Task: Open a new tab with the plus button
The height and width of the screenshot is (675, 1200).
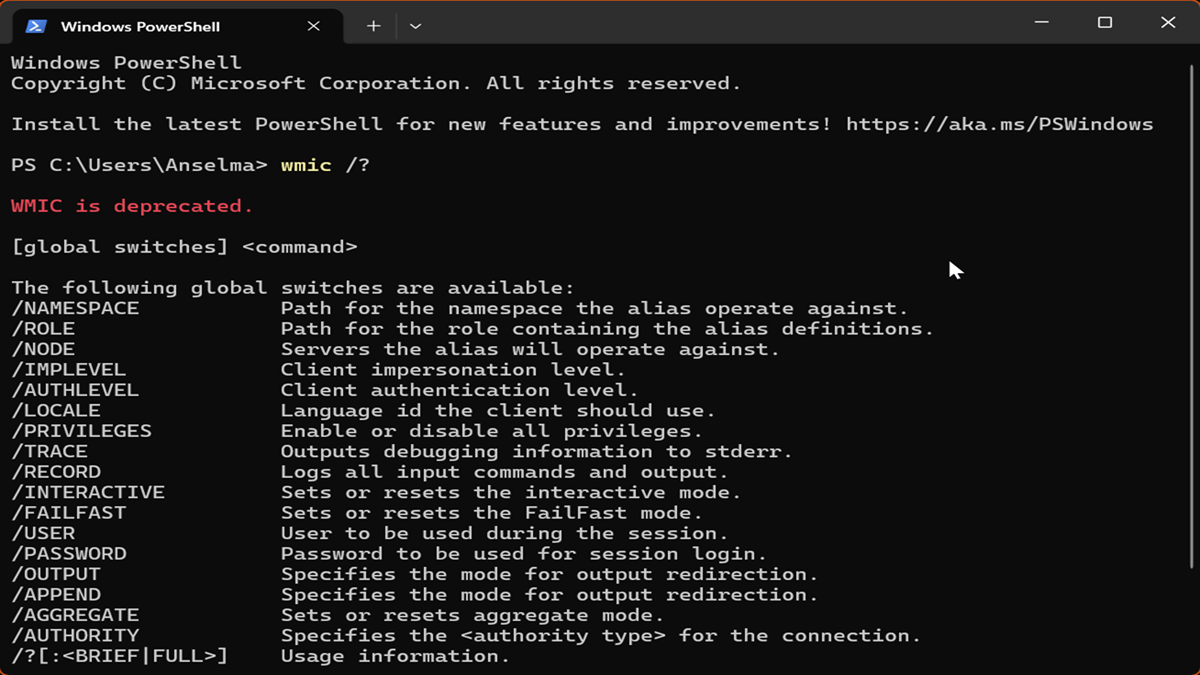Action: point(373,26)
